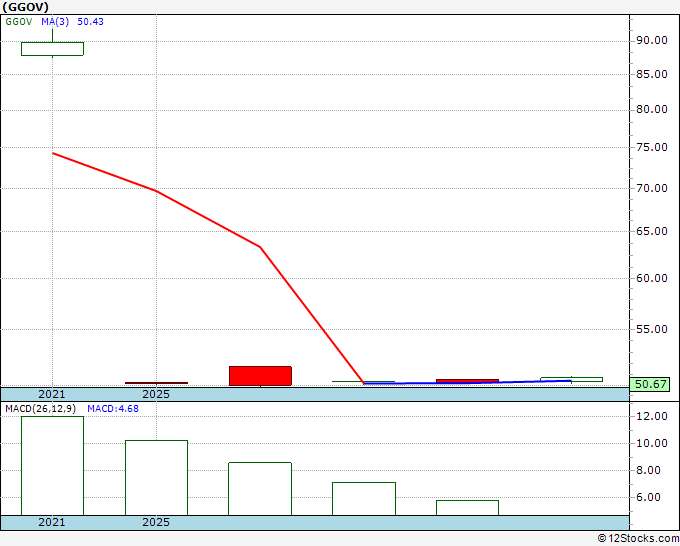Click the green hollow candlestick near 90.00
Screen dimensions: 680x546
tap(52, 49)
